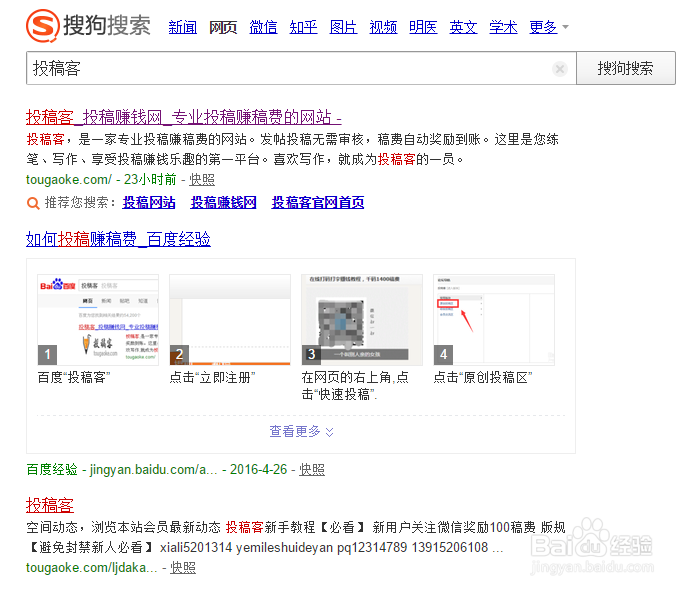Click suggested search 投稿客官网首页

318,203
